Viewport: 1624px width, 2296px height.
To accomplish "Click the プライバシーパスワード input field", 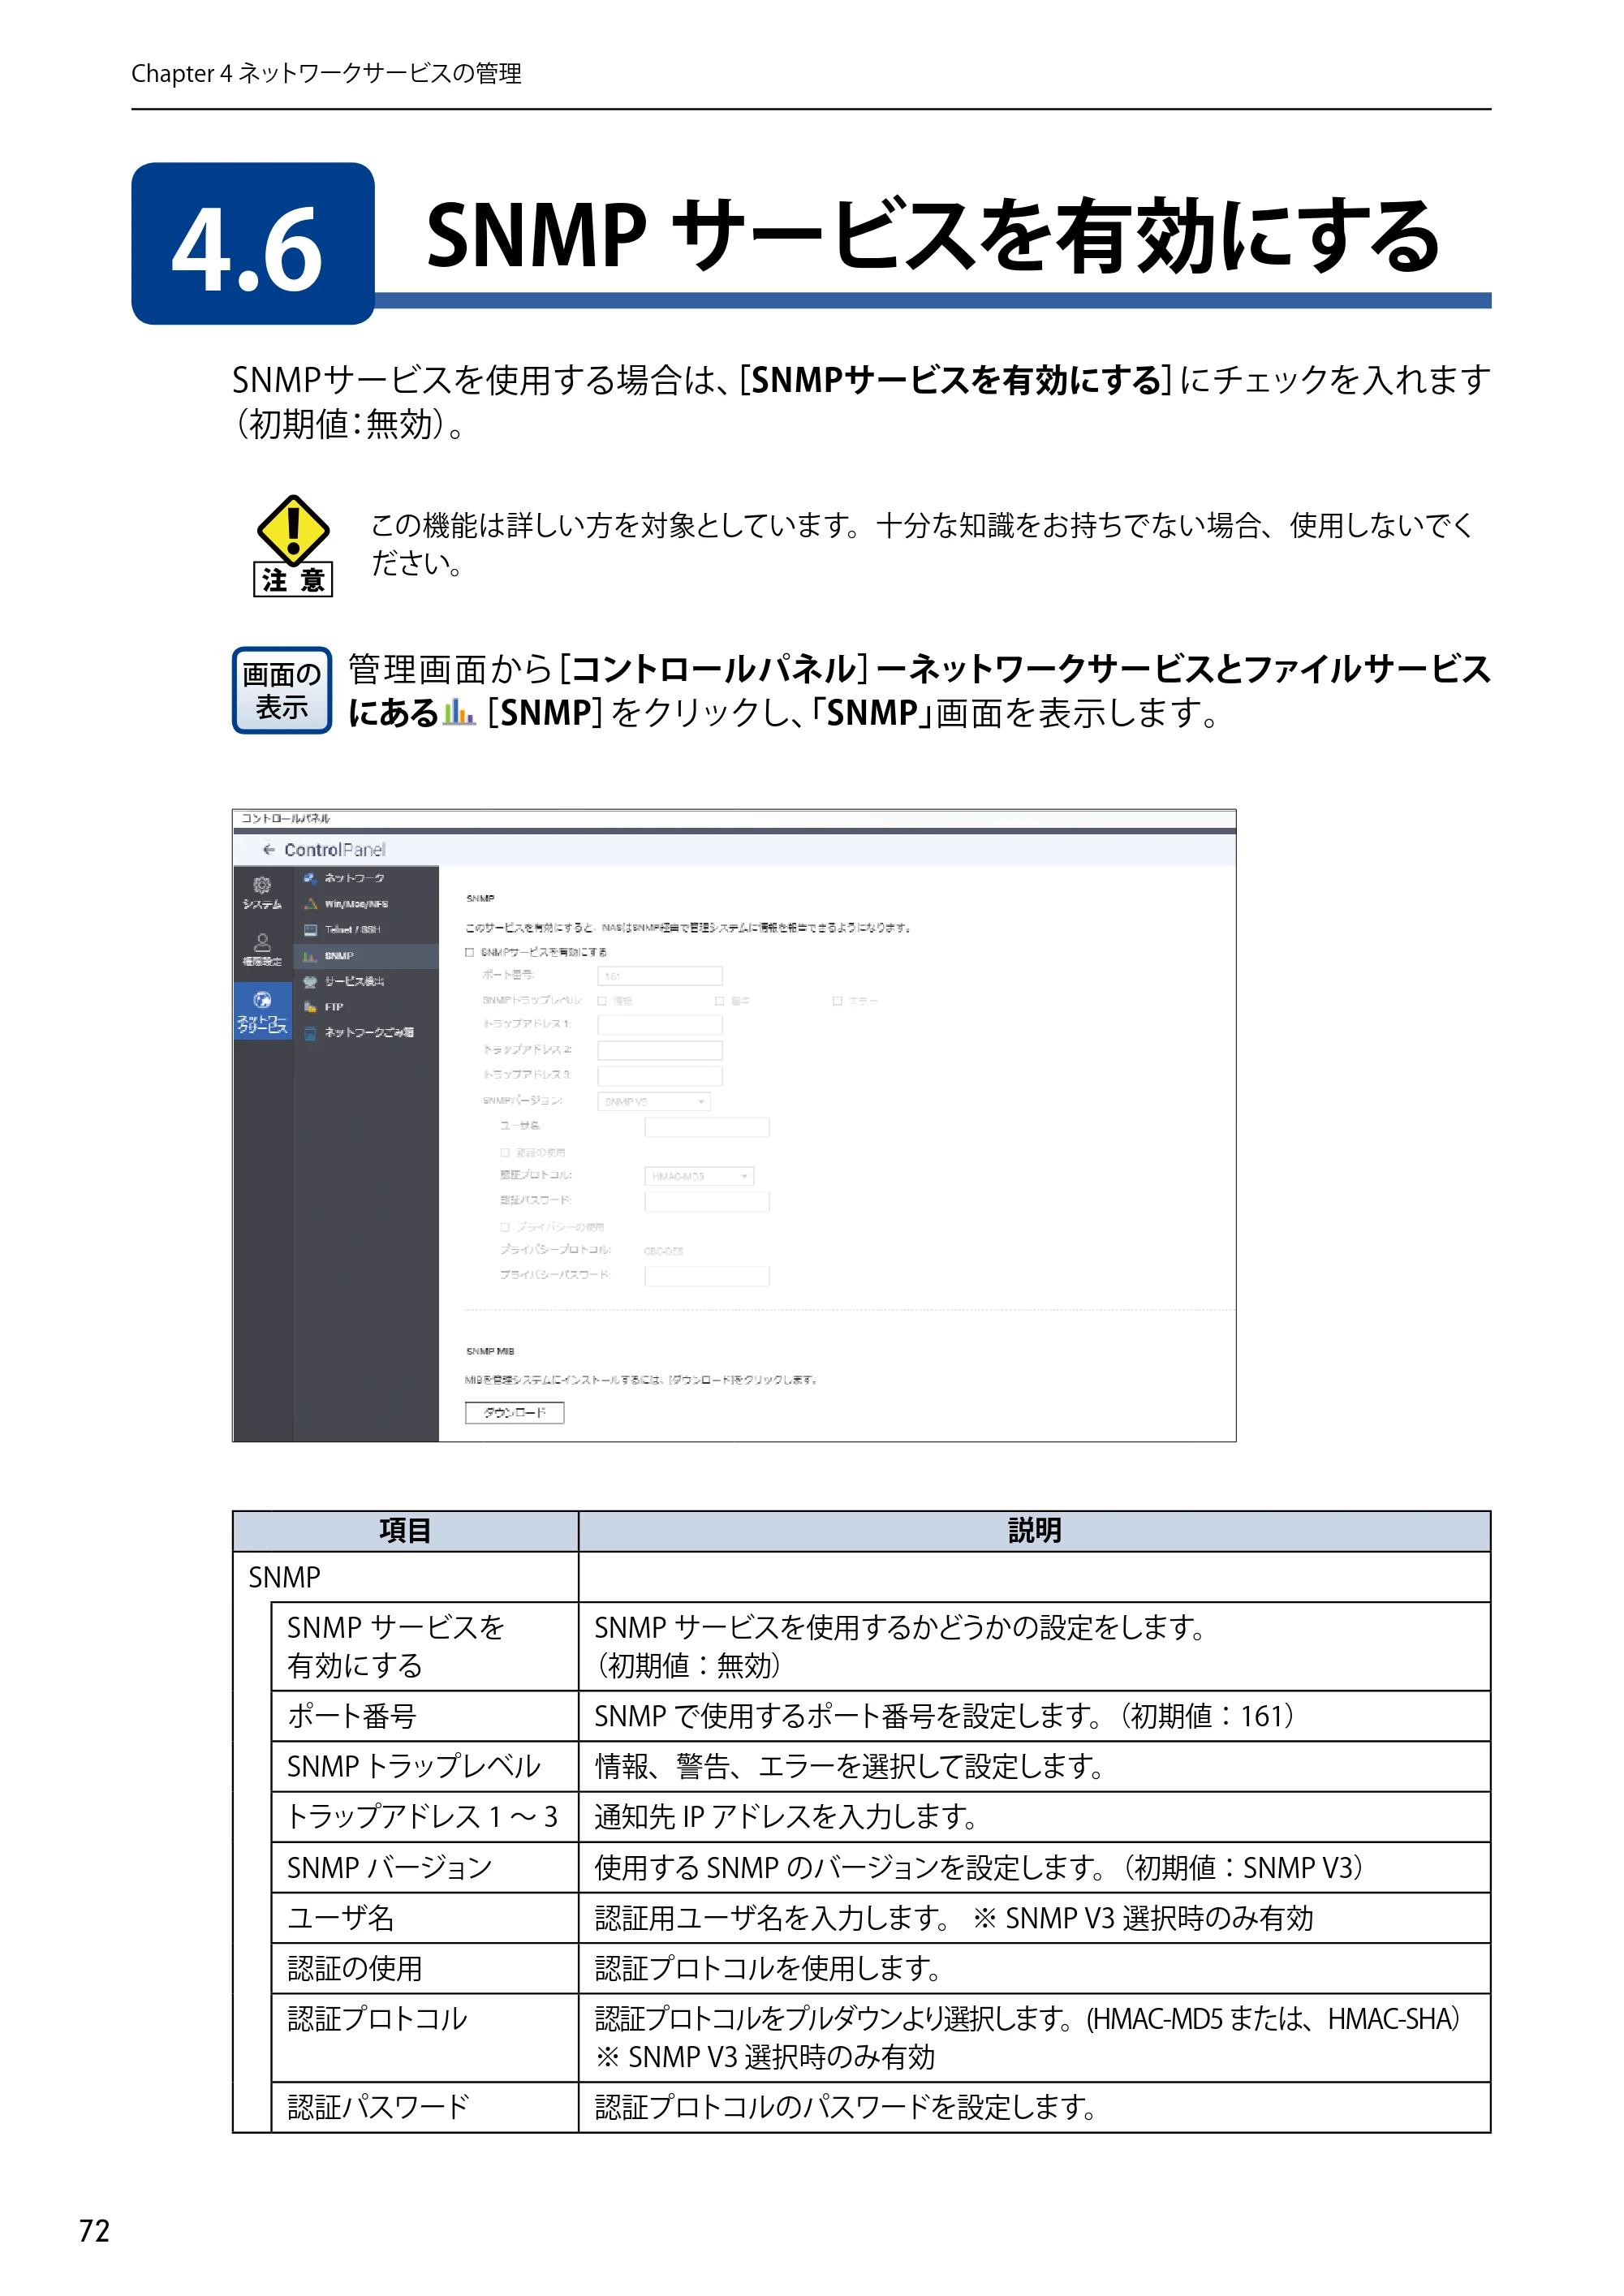I will [707, 1275].
